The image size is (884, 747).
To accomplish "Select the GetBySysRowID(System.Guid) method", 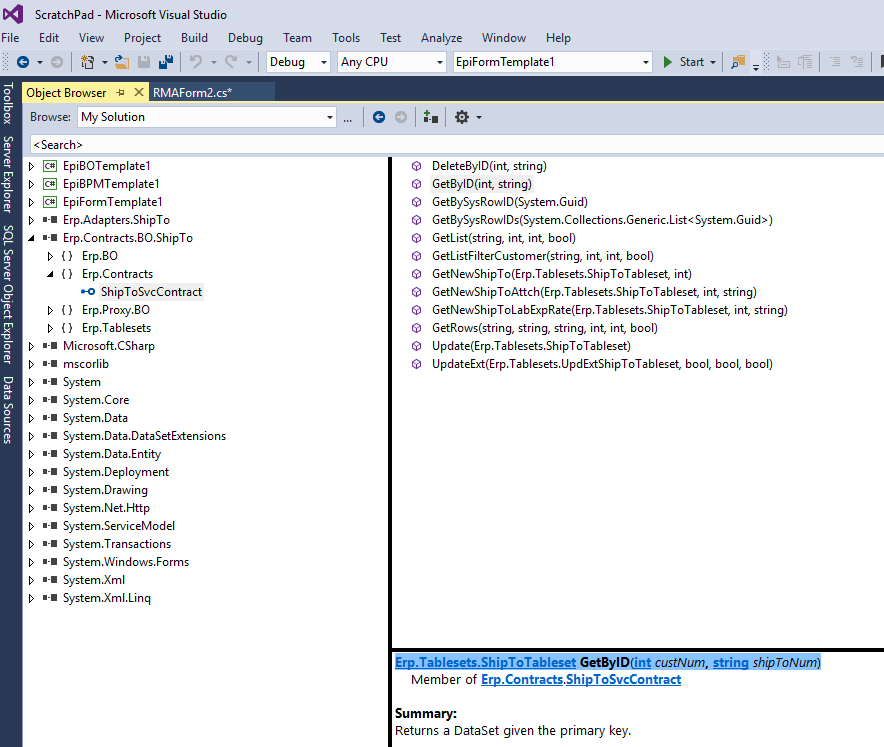I will coord(510,202).
